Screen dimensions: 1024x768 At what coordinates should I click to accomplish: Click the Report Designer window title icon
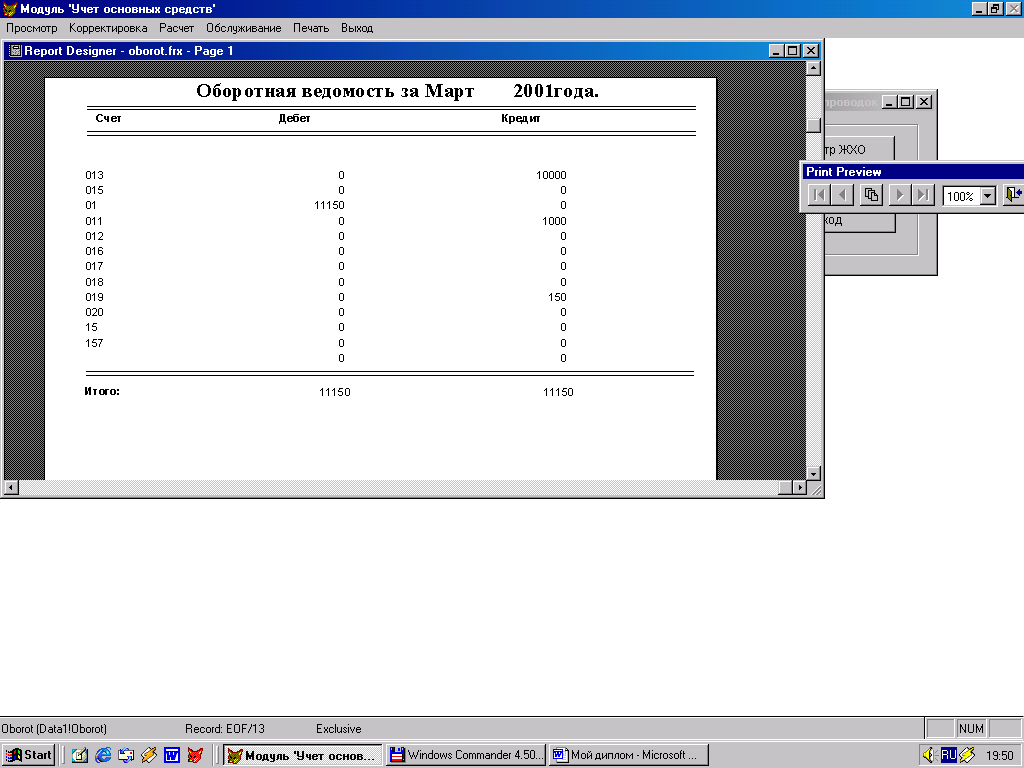pyautogui.click(x=15, y=50)
